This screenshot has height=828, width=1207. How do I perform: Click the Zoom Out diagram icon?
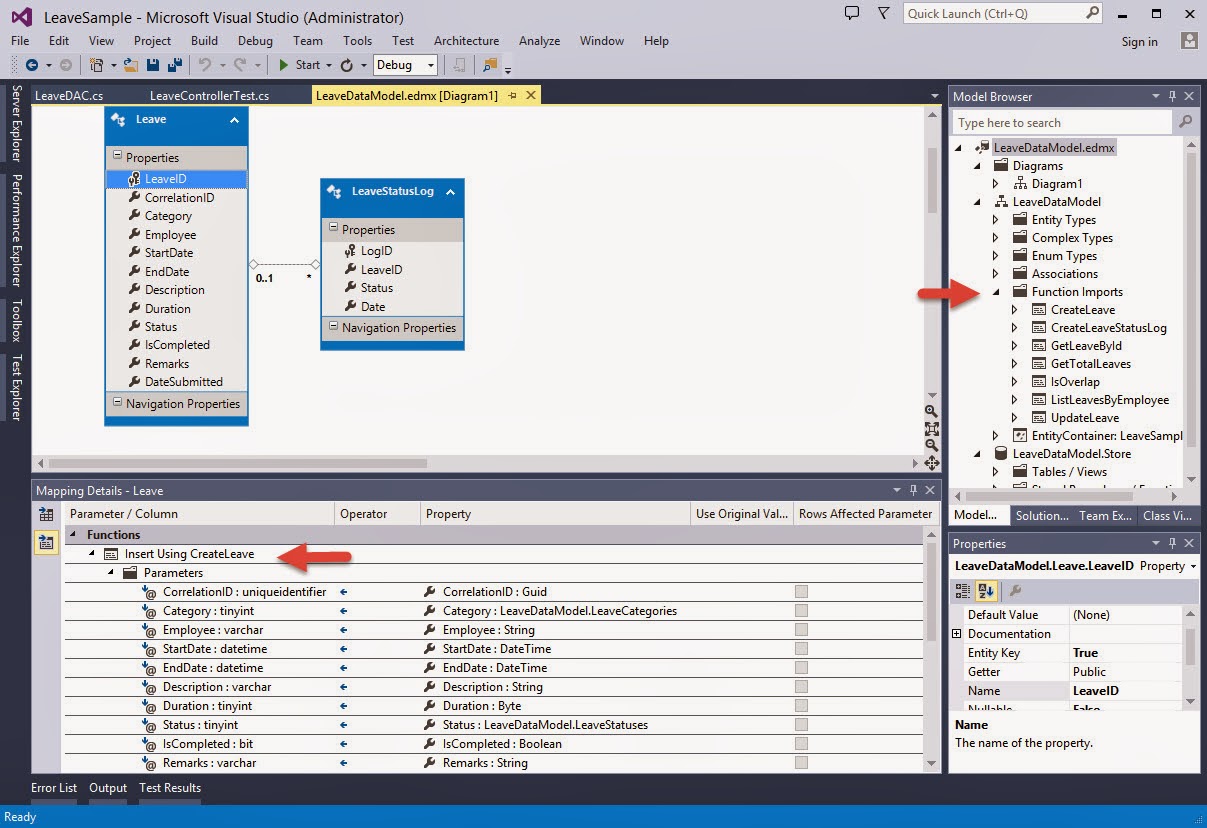click(x=931, y=445)
